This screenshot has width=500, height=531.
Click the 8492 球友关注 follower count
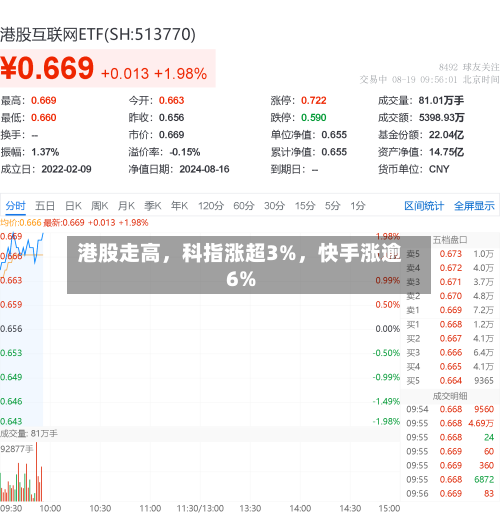tap(469, 67)
